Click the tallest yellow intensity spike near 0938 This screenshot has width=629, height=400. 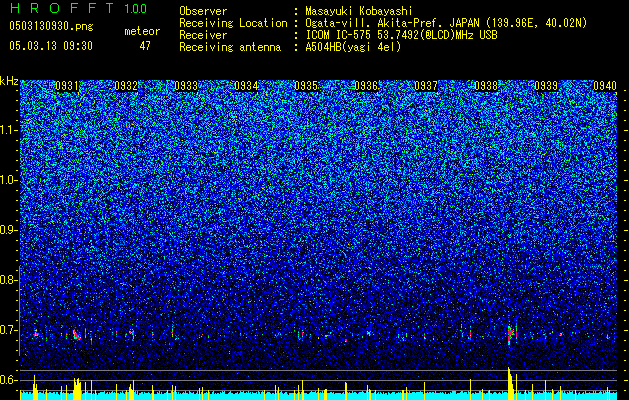tap(509, 383)
